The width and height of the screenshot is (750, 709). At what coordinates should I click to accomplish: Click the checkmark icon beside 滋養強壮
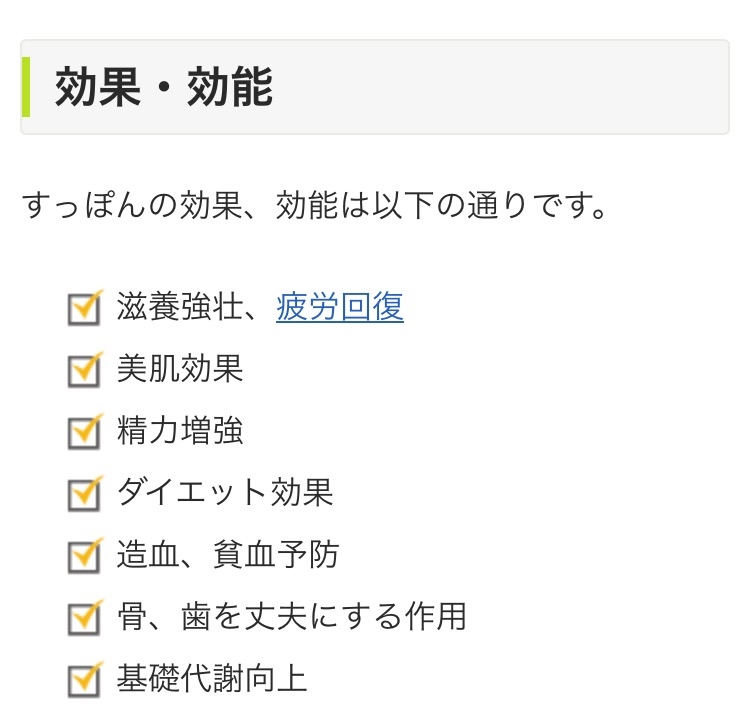pos(84,309)
